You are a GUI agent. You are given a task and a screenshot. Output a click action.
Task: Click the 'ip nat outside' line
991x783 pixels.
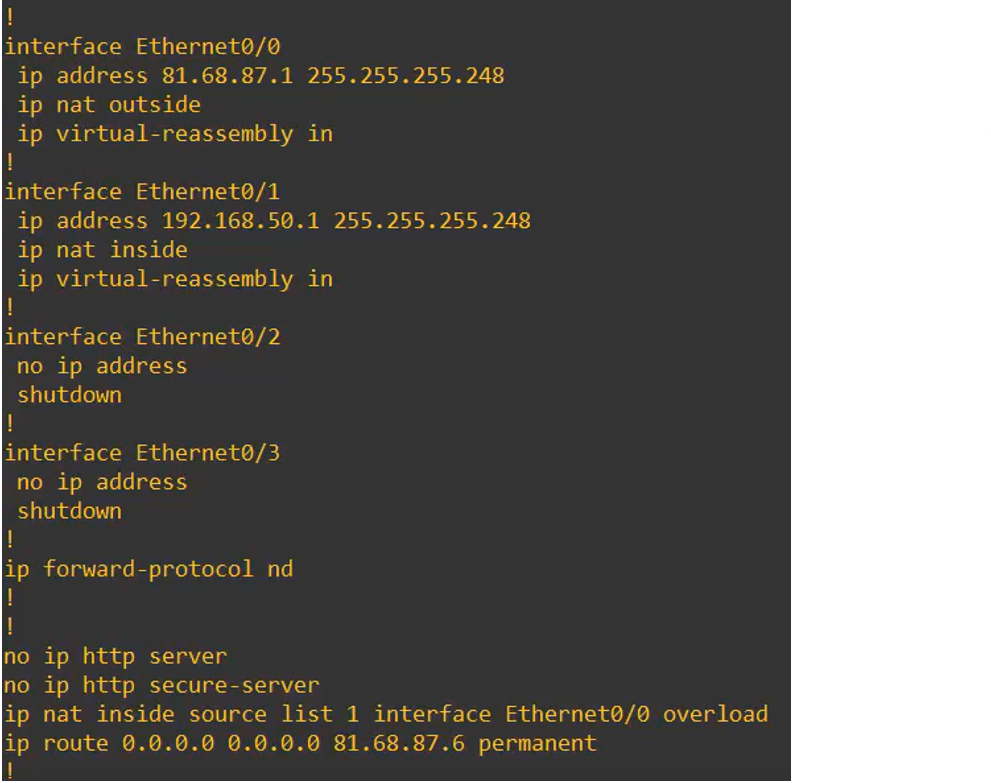coord(109,104)
